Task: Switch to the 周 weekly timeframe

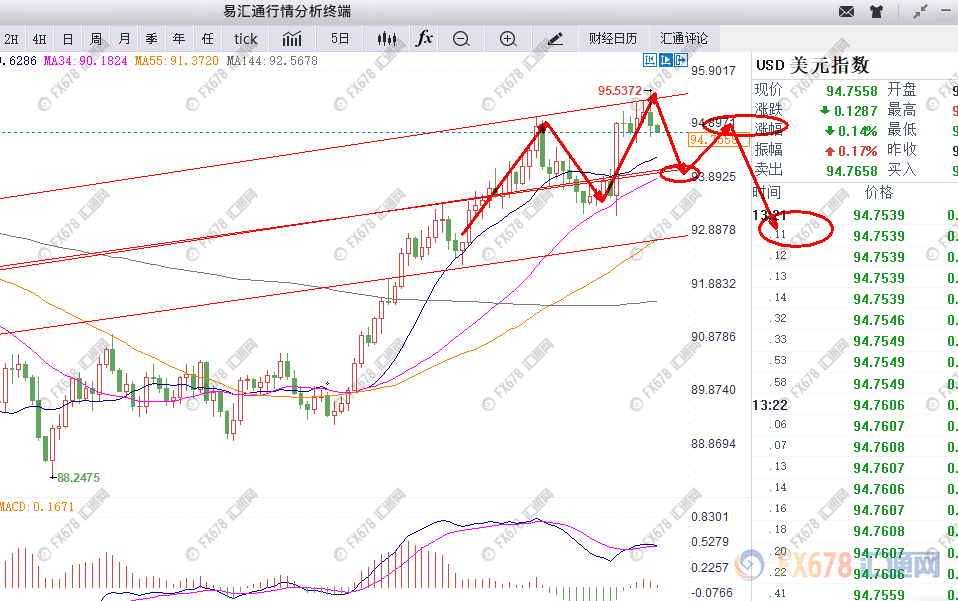Action: tap(96, 39)
